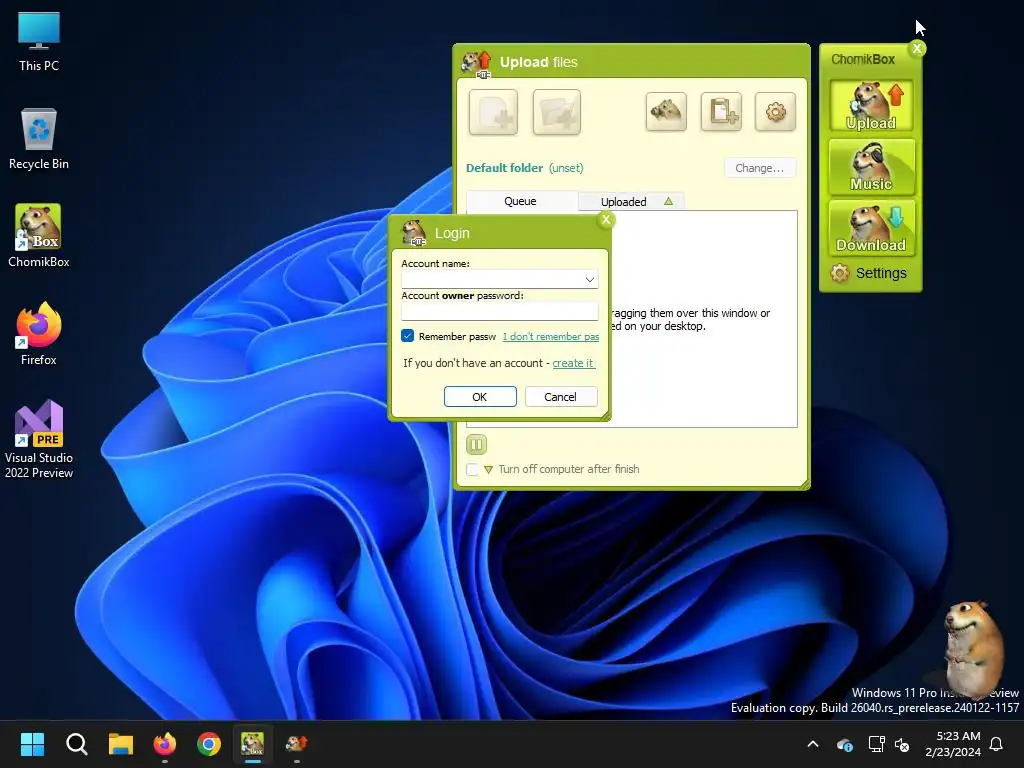Click the hamster account icon in upload toolbar
Viewport: 1024px width, 768px height.
pyautogui.click(x=666, y=112)
